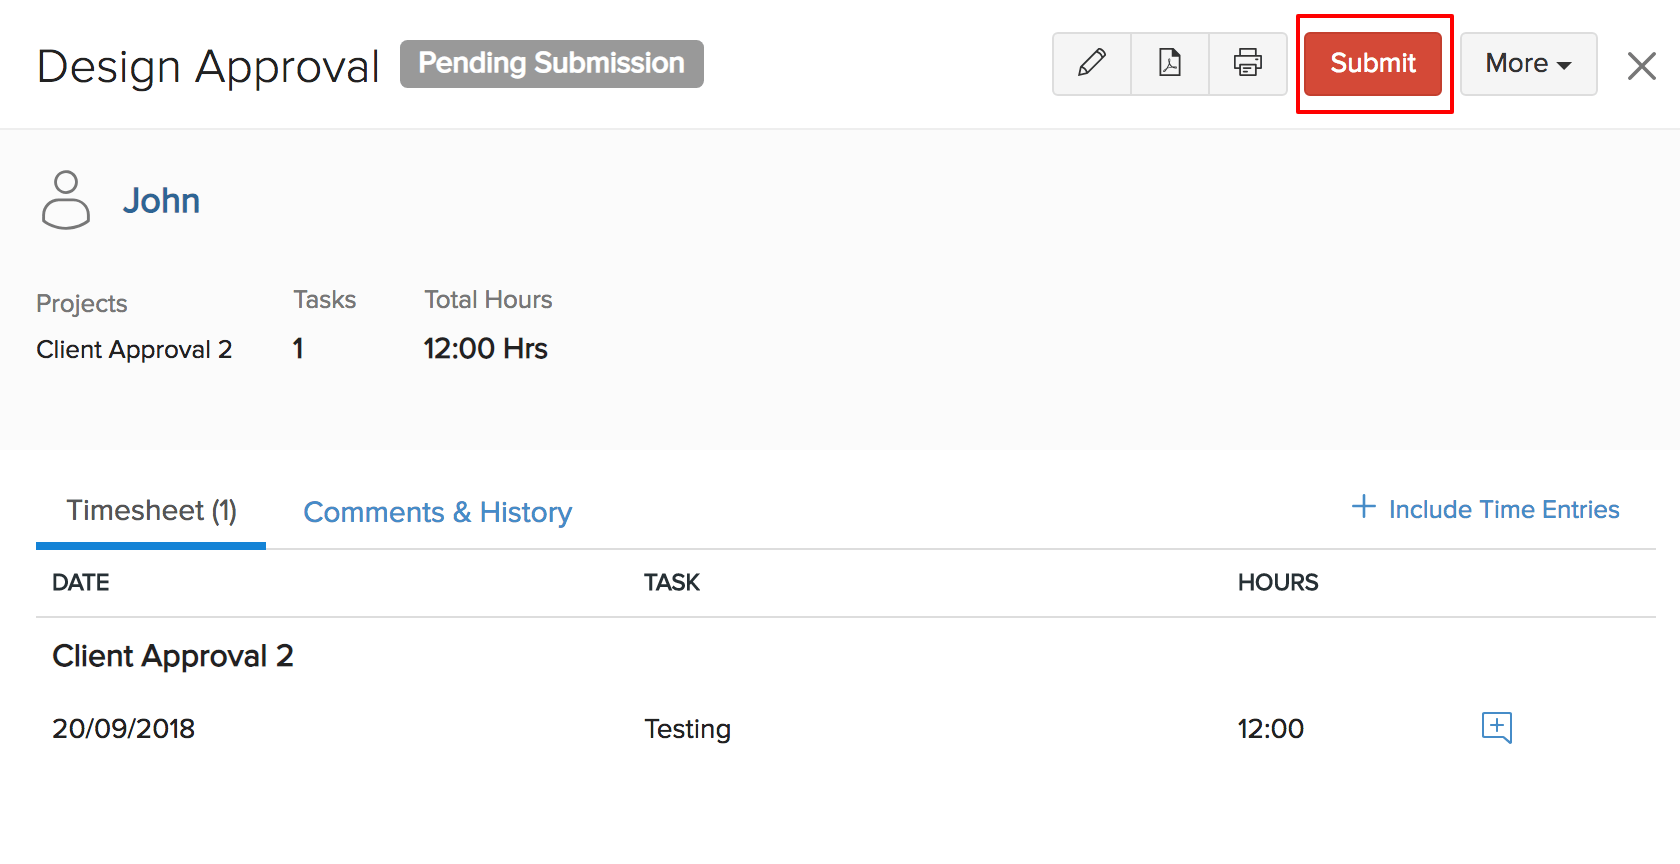Close the Design Approval panel

click(x=1641, y=66)
